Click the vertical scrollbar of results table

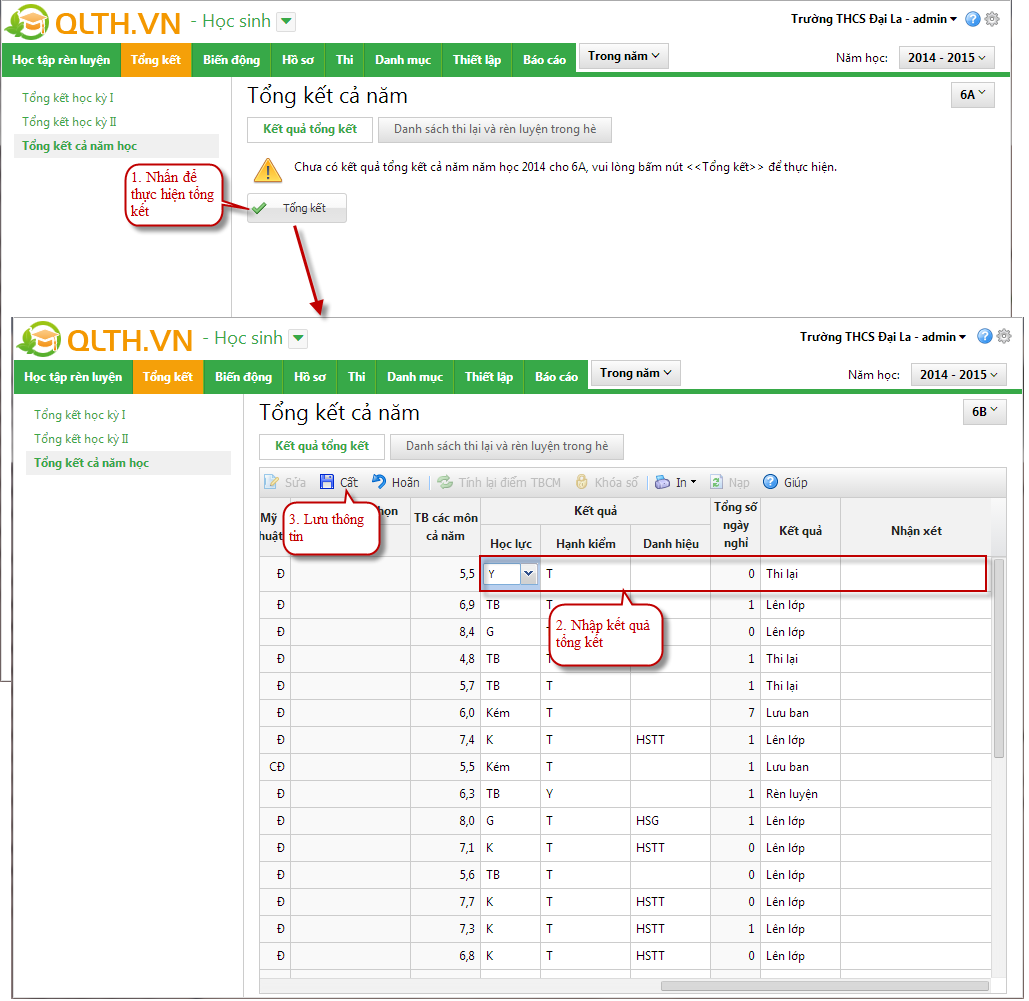998,658
